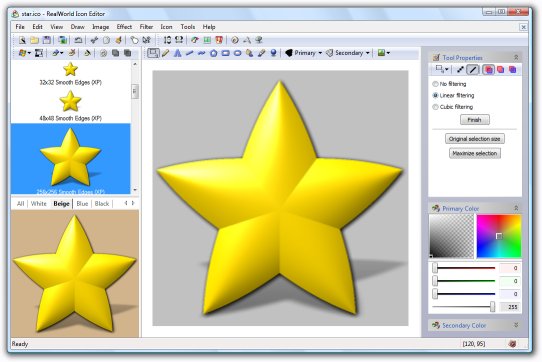Switch to the Blue background tab
The image size is (542, 362).
point(82,204)
